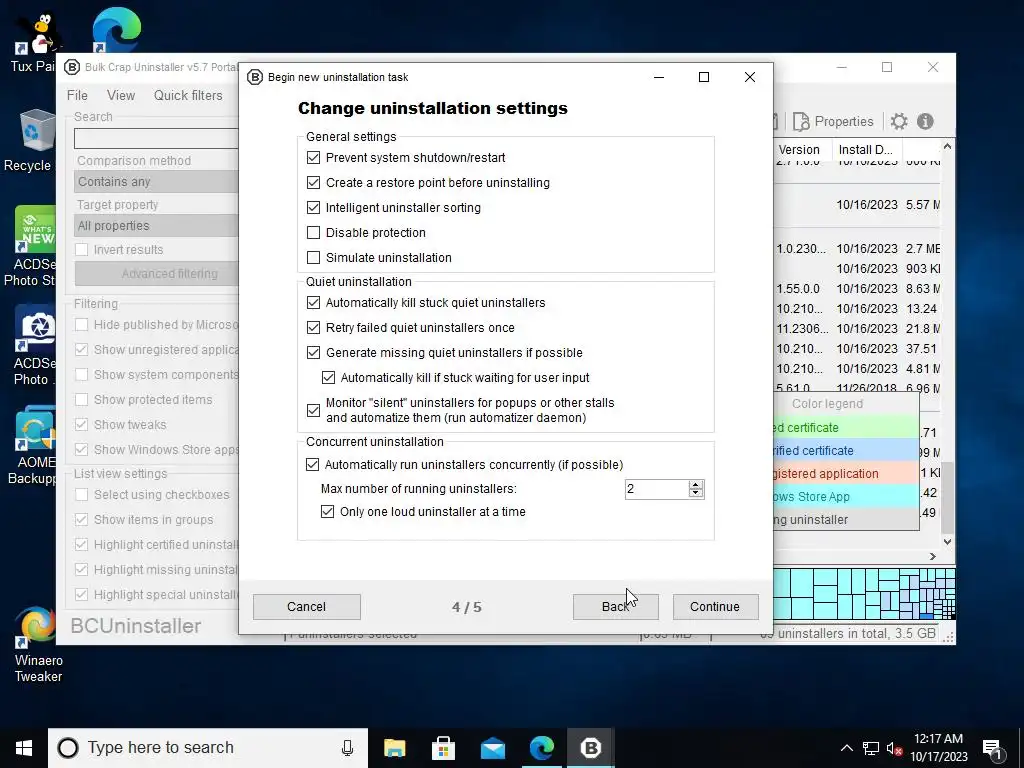
Task: Toggle Select using checkboxes setting
Action: (x=82, y=494)
